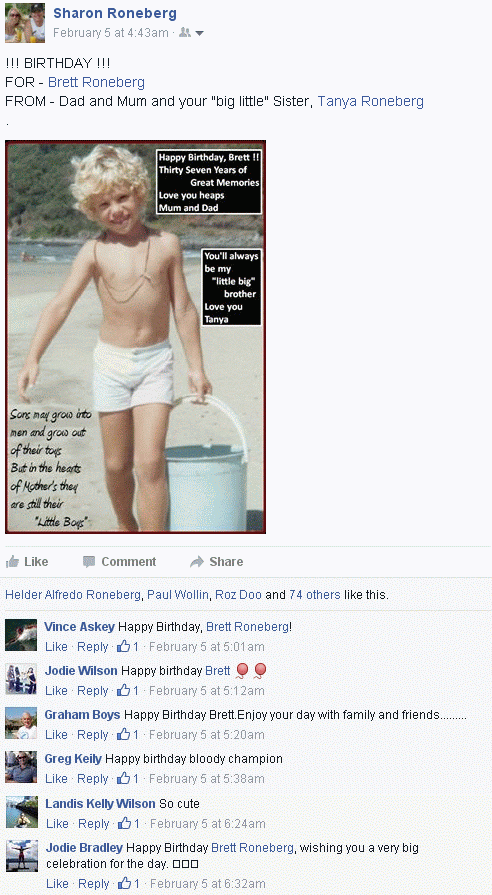Click the like count thumb on Greg Keily's comment
The image size is (492, 895).
123,778
